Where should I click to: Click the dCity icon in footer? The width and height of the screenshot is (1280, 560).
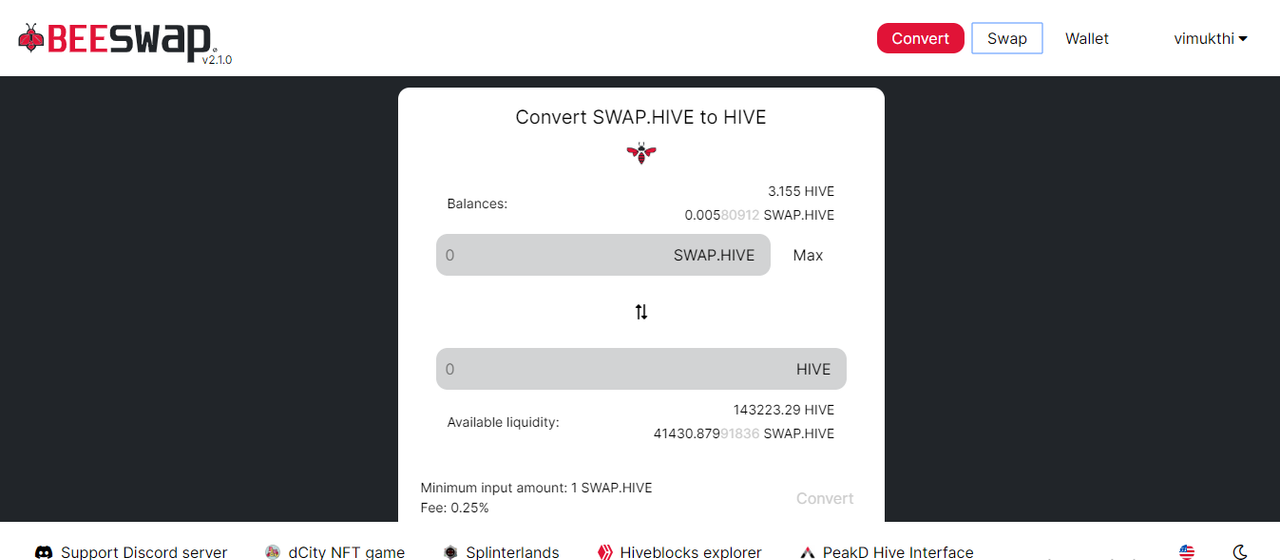[x=273, y=552]
